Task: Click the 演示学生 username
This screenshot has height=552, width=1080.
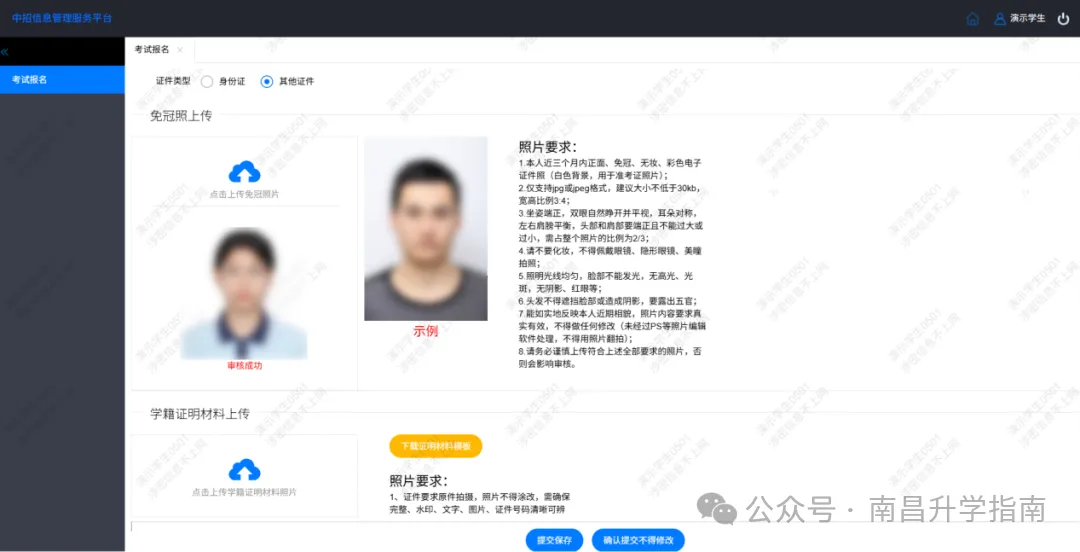Action: [1028, 19]
